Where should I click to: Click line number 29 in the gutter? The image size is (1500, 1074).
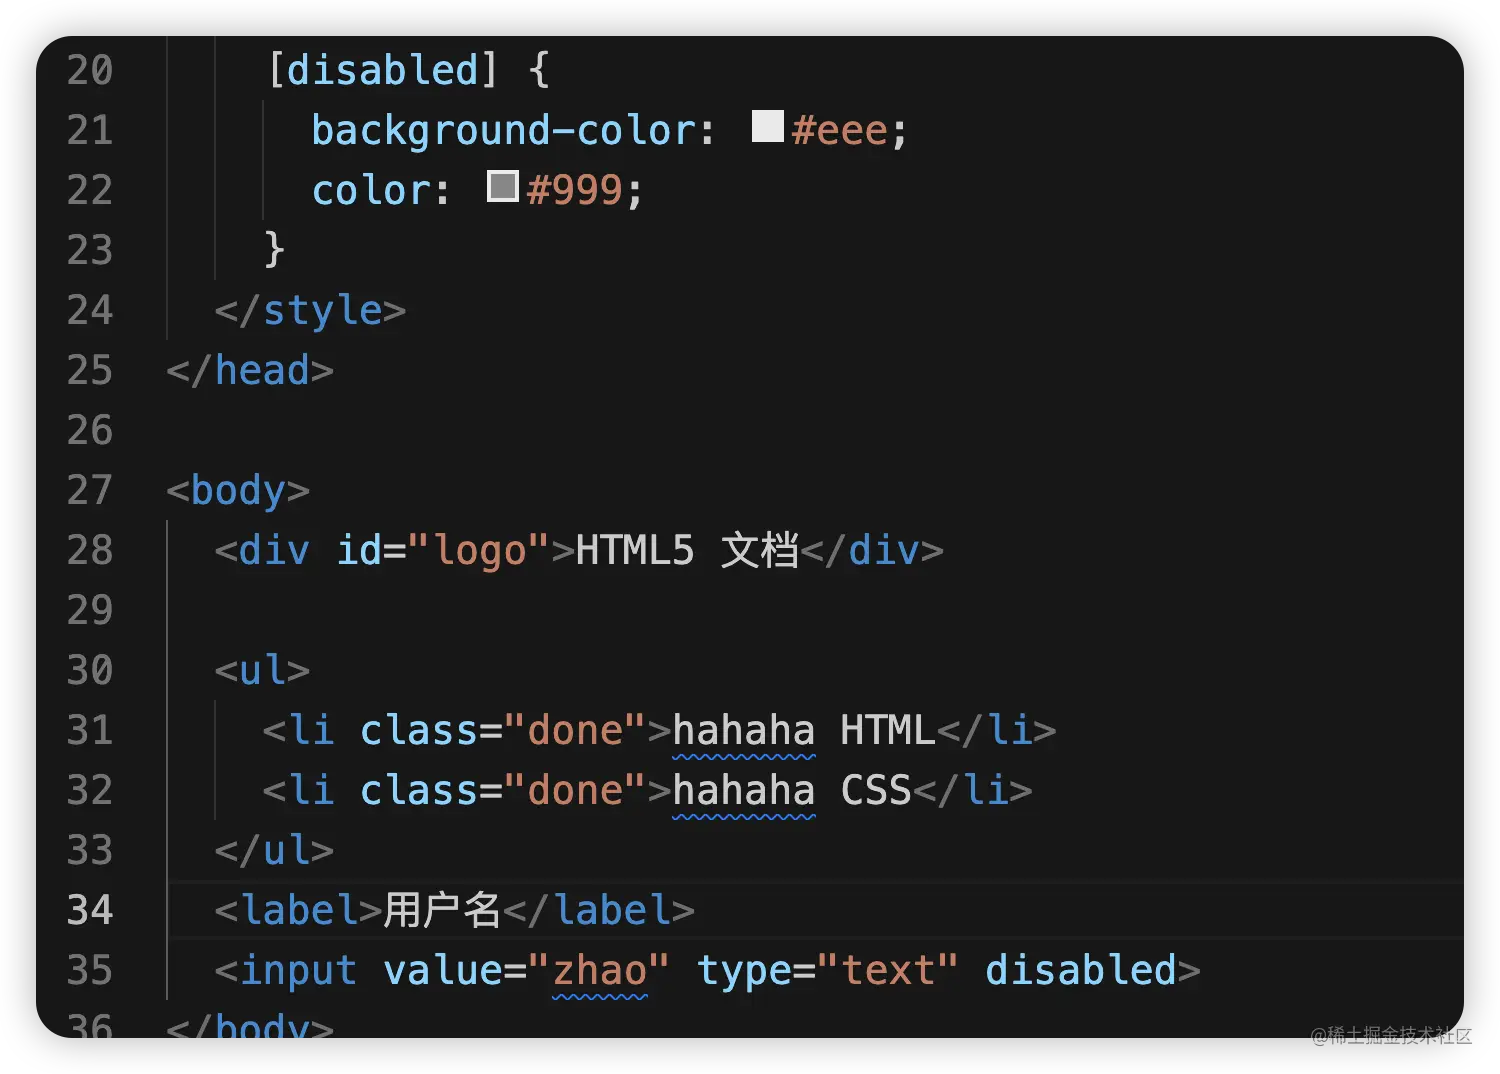[x=90, y=610]
